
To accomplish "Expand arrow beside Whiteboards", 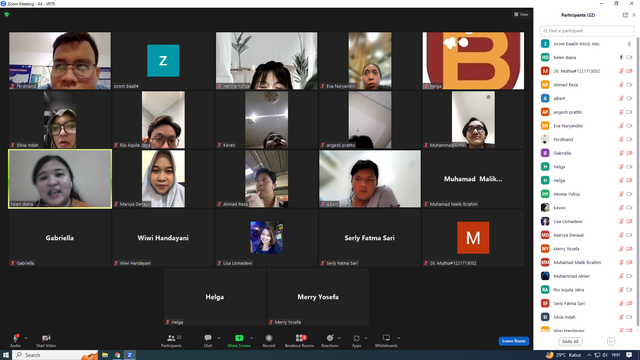I will click(x=399, y=338).
